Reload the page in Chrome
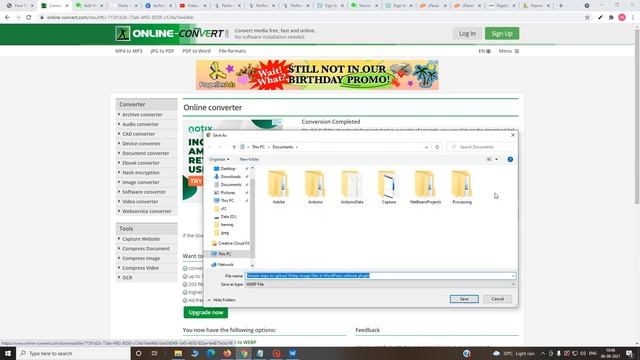 pos(29,18)
